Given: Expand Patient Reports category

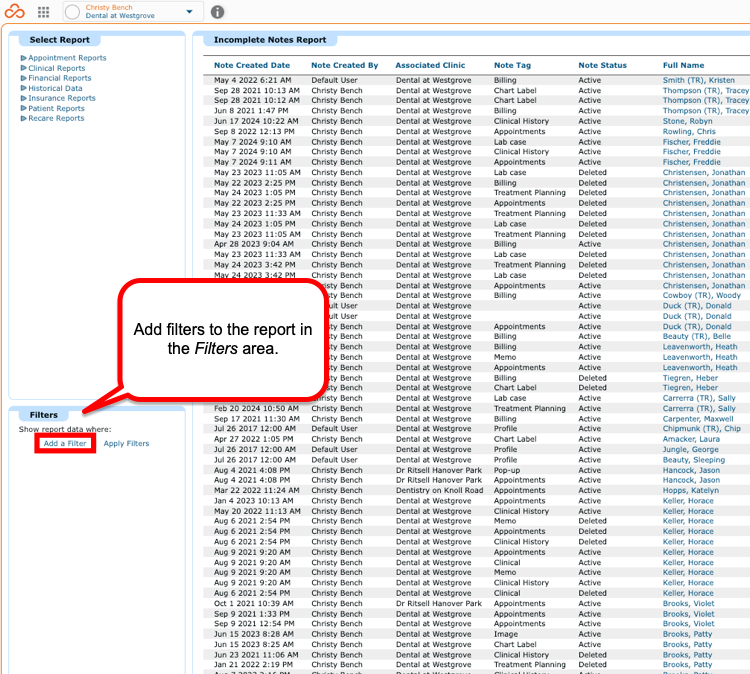Looking at the screenshot, I should 52,109.
